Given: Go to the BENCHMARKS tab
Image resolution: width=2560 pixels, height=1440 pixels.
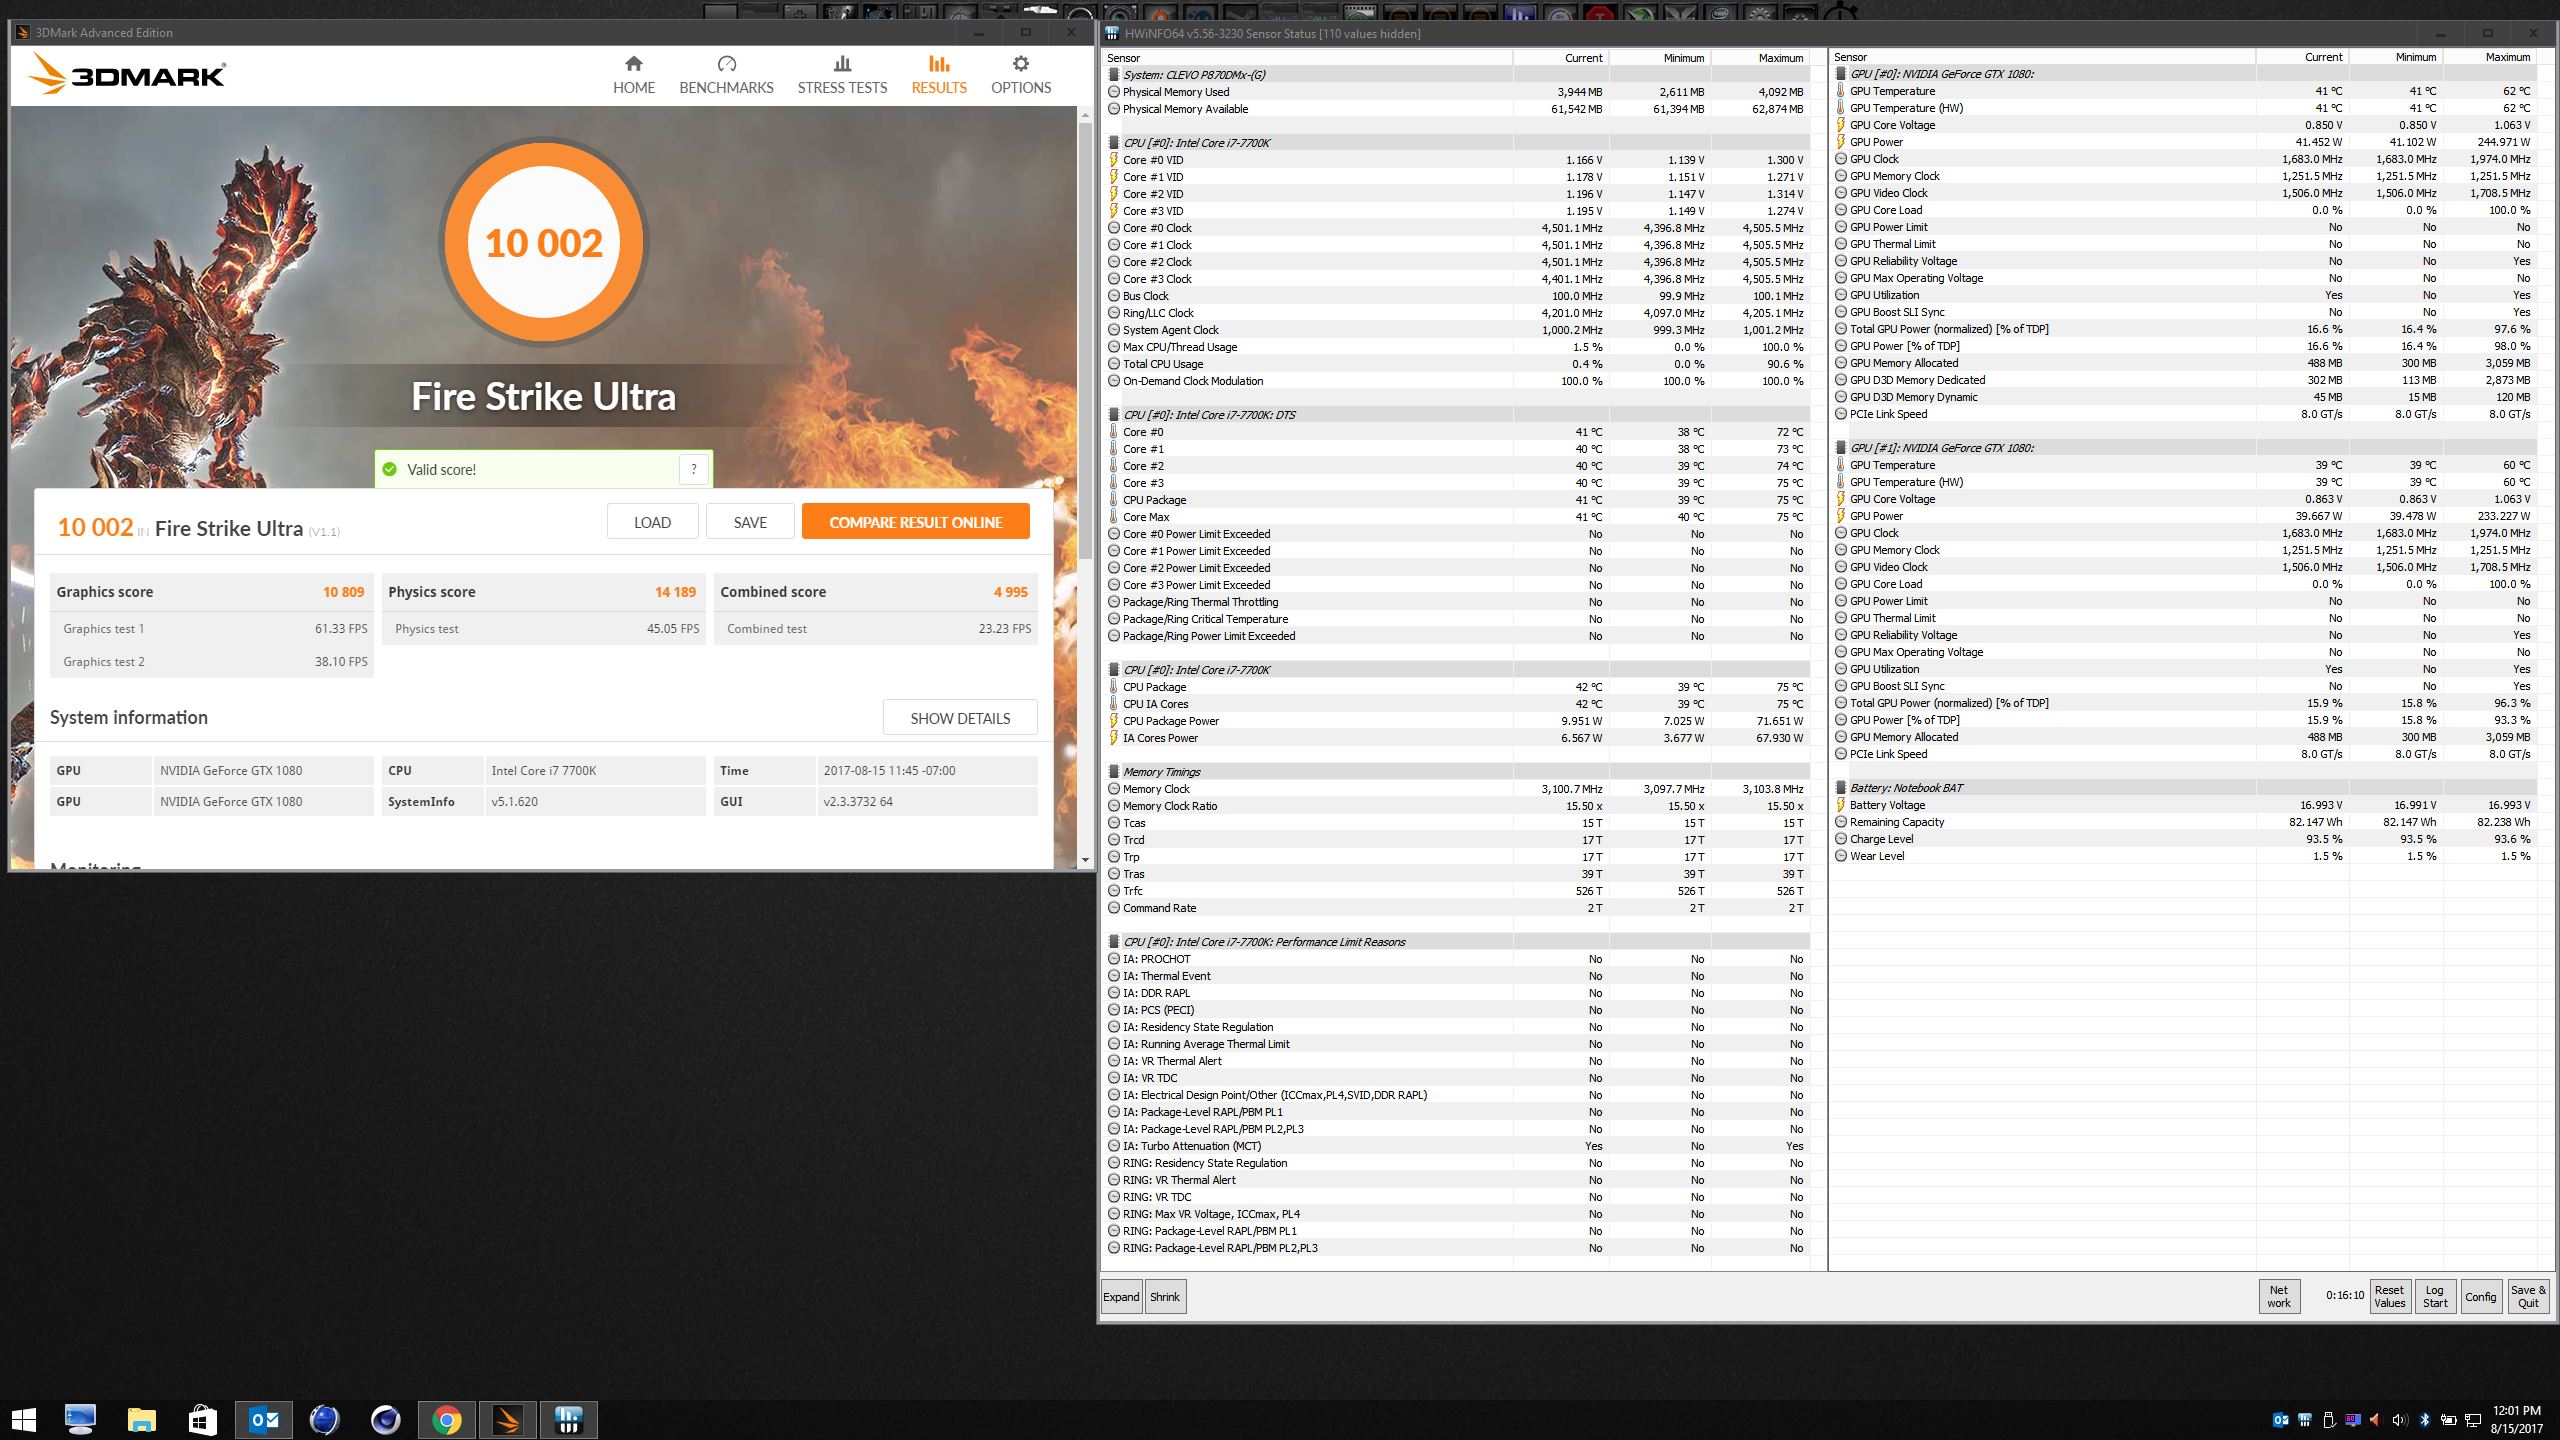Looking at the screenshot, I should pos(726,76).
